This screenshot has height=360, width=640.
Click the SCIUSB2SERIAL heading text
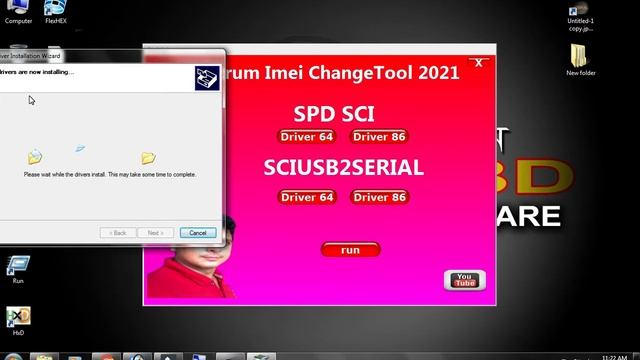click(343, 168)
